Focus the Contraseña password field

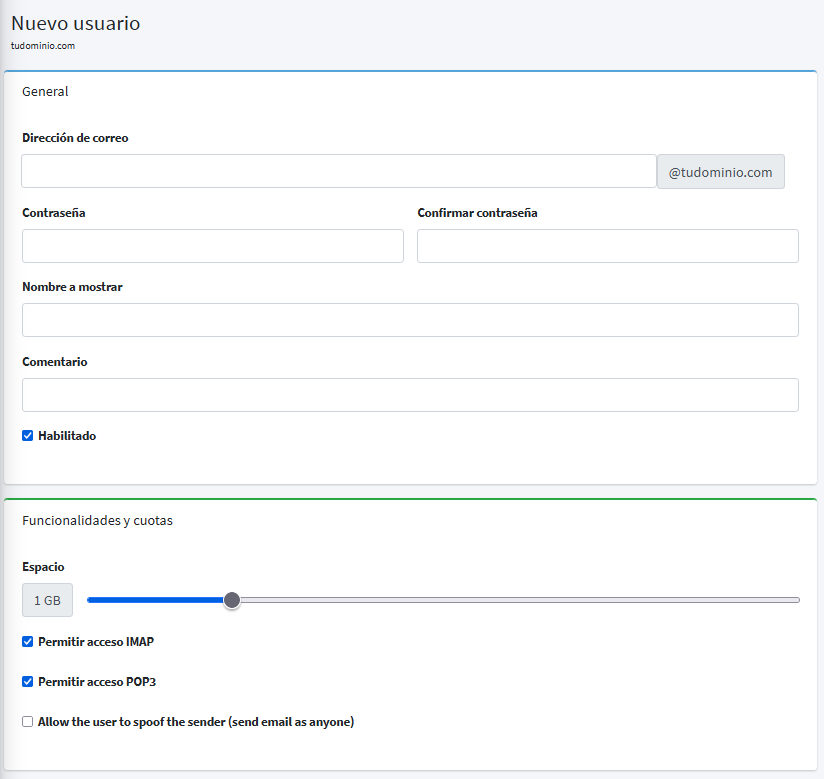(x=212, y=246)
